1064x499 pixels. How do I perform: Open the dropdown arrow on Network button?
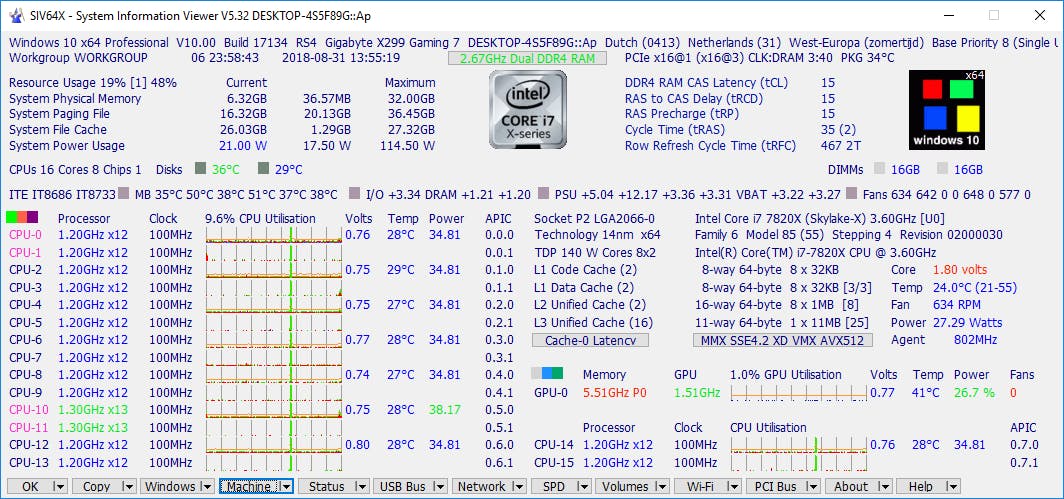pos(518,487)
